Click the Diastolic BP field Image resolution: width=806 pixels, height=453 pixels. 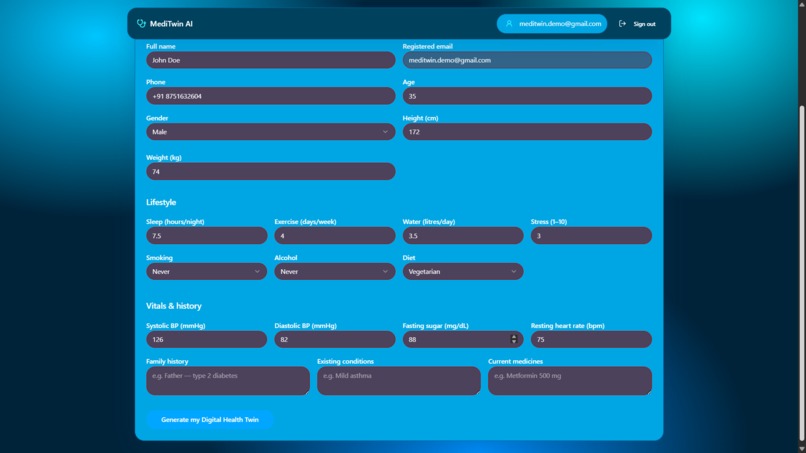(x=335, y=339)
